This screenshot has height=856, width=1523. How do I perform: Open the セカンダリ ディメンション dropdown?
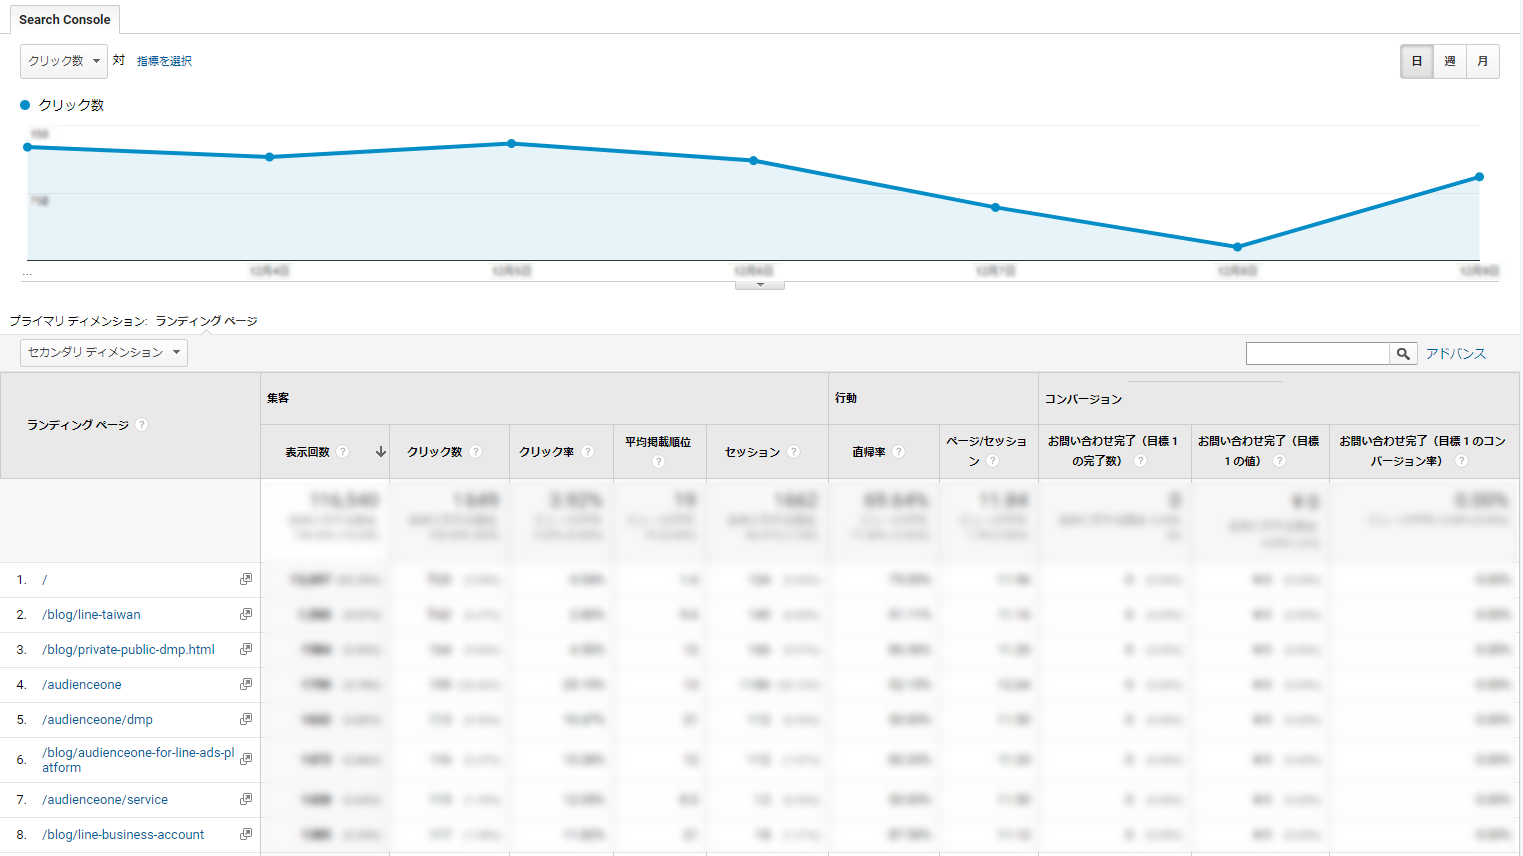(x=103, y=352)
